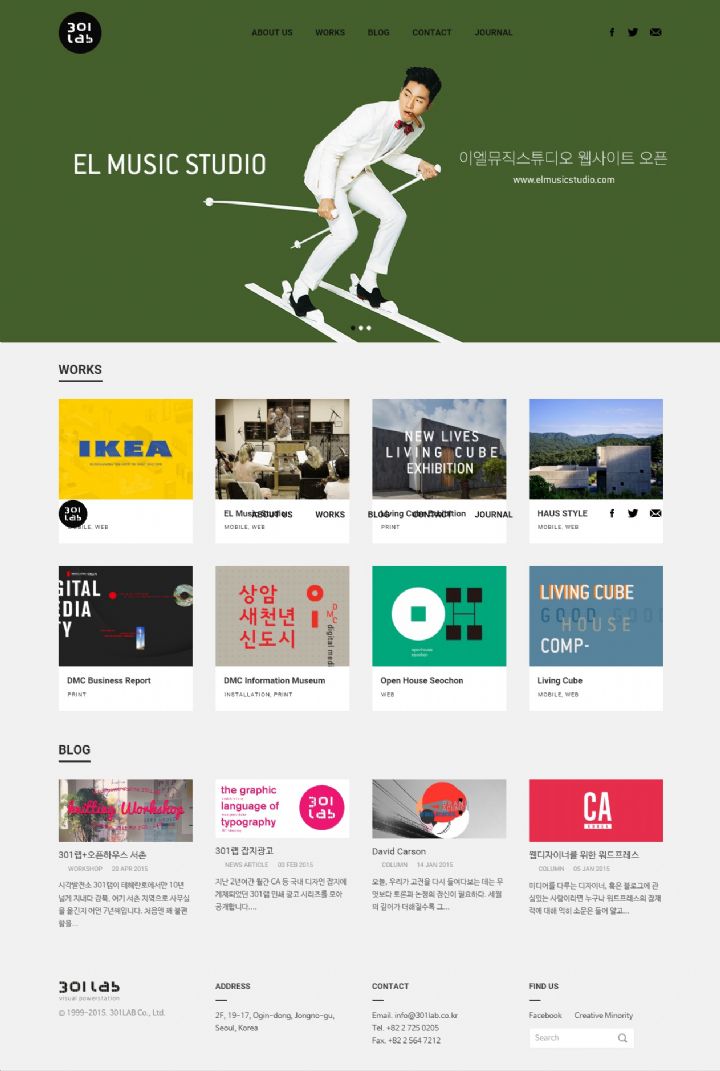Focus the Search field in the footer

pyautogui.click(x=581, y=1038)
